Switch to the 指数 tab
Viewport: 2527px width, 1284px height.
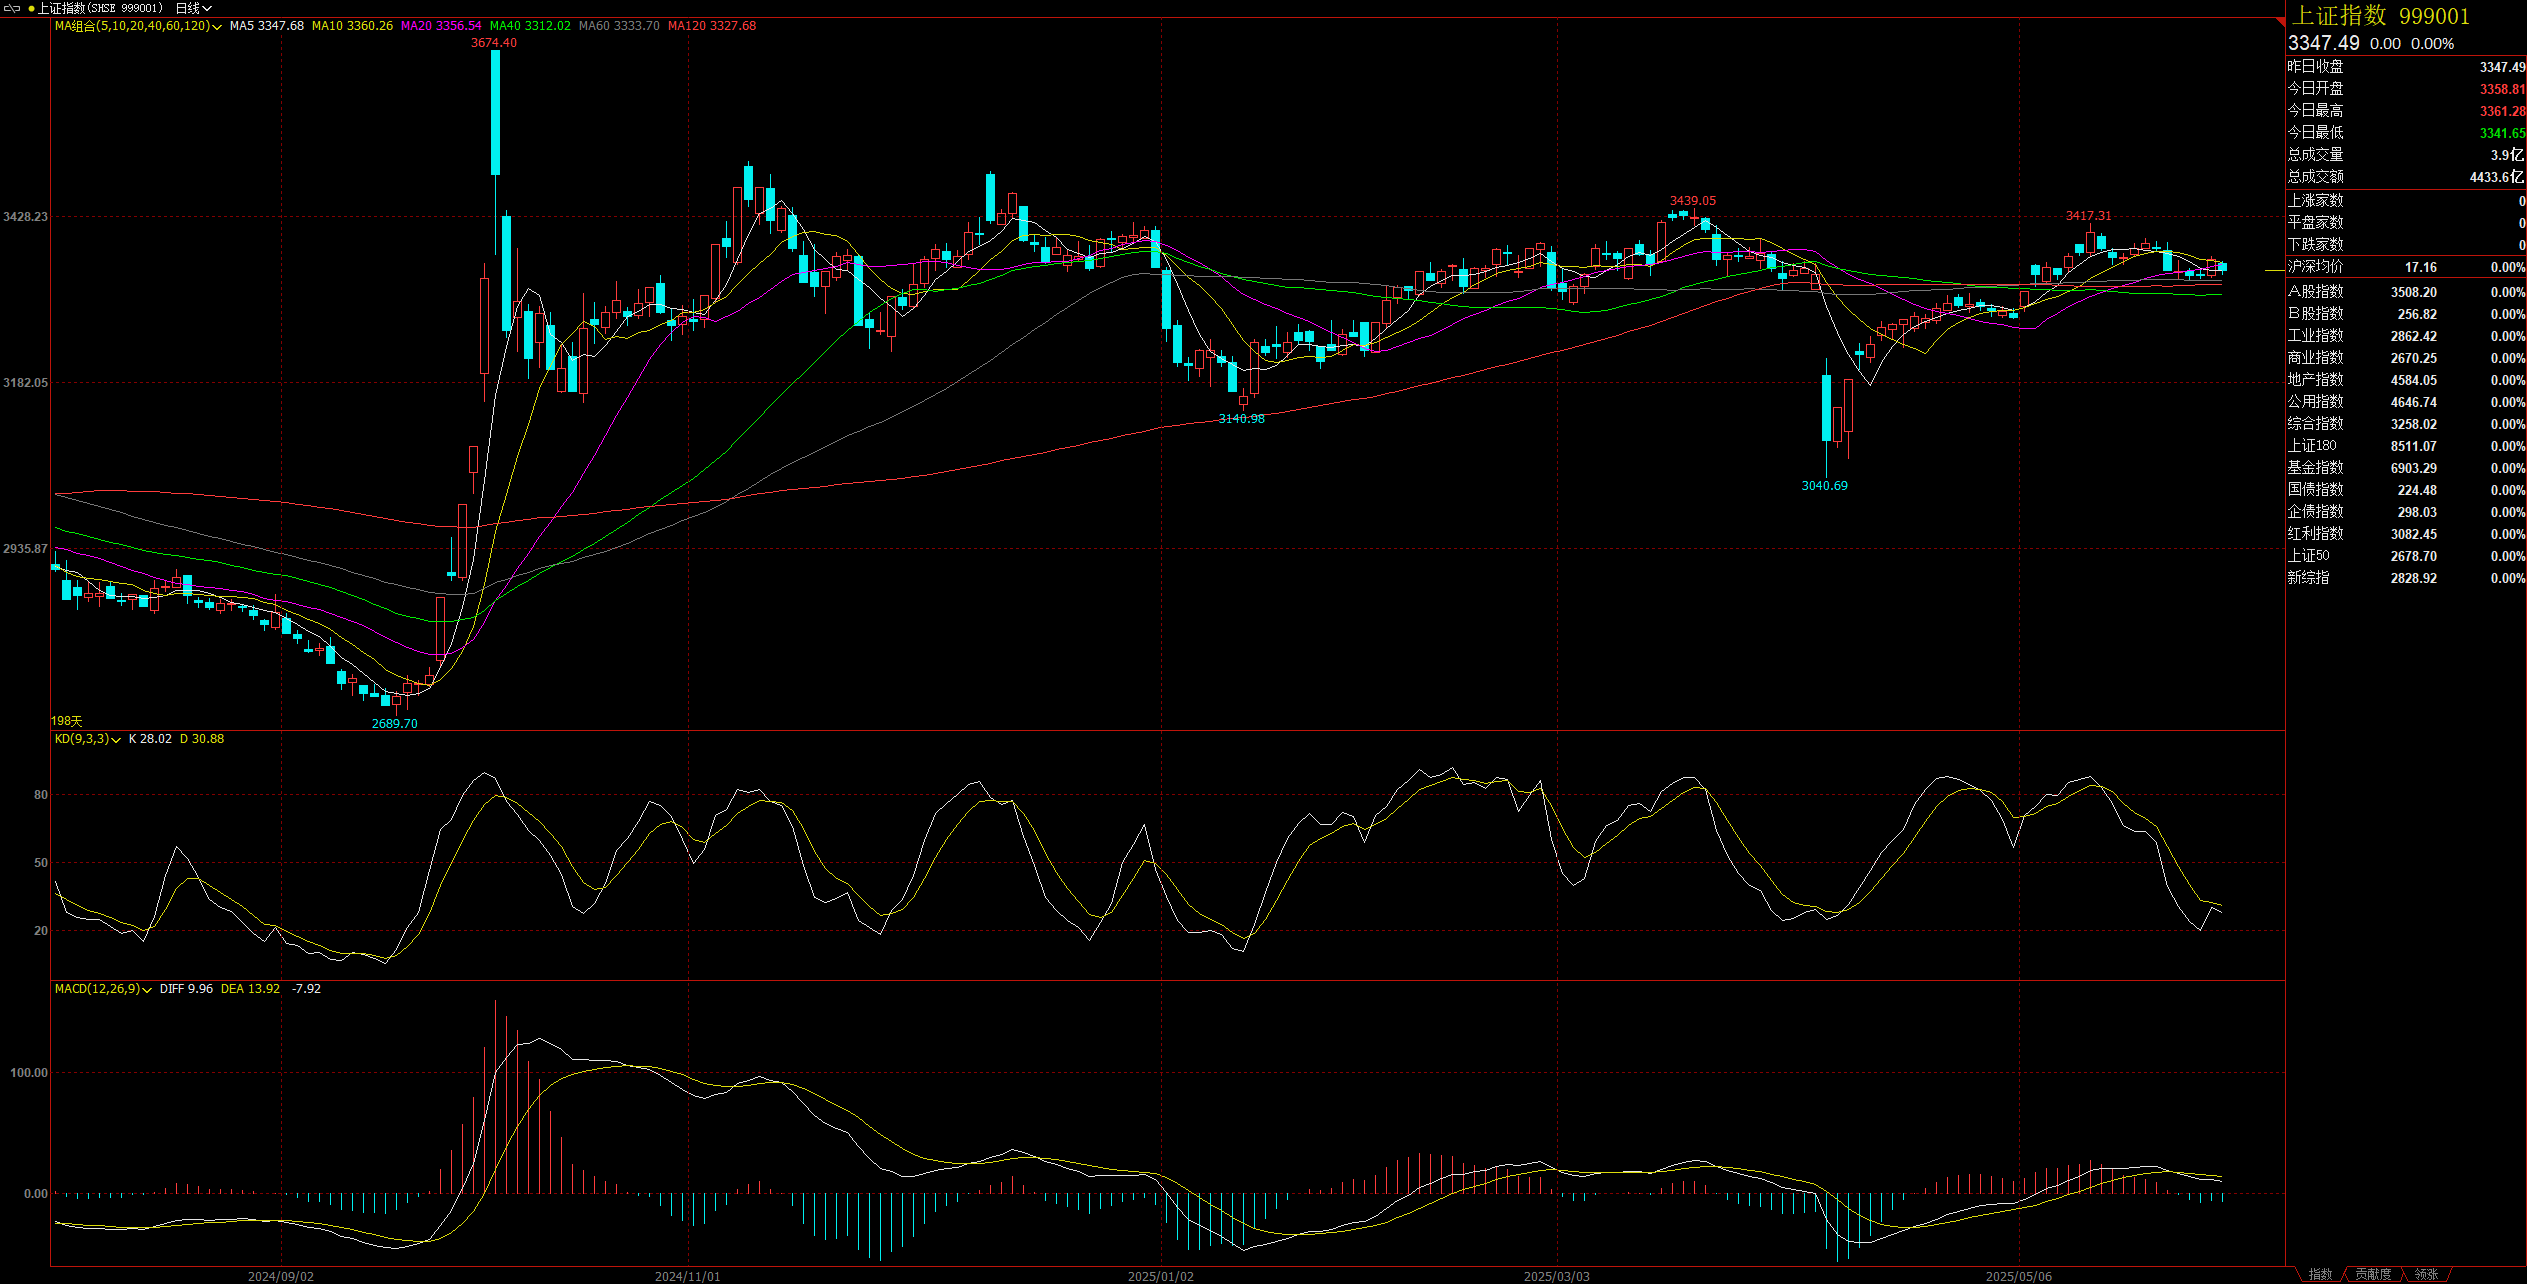2320,1274
